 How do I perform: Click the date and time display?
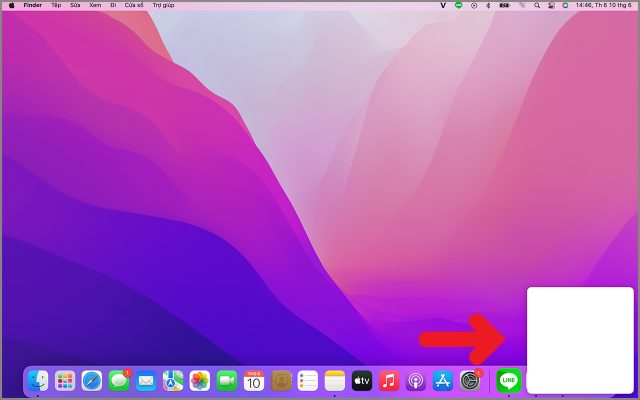click(x=603, y=5)
